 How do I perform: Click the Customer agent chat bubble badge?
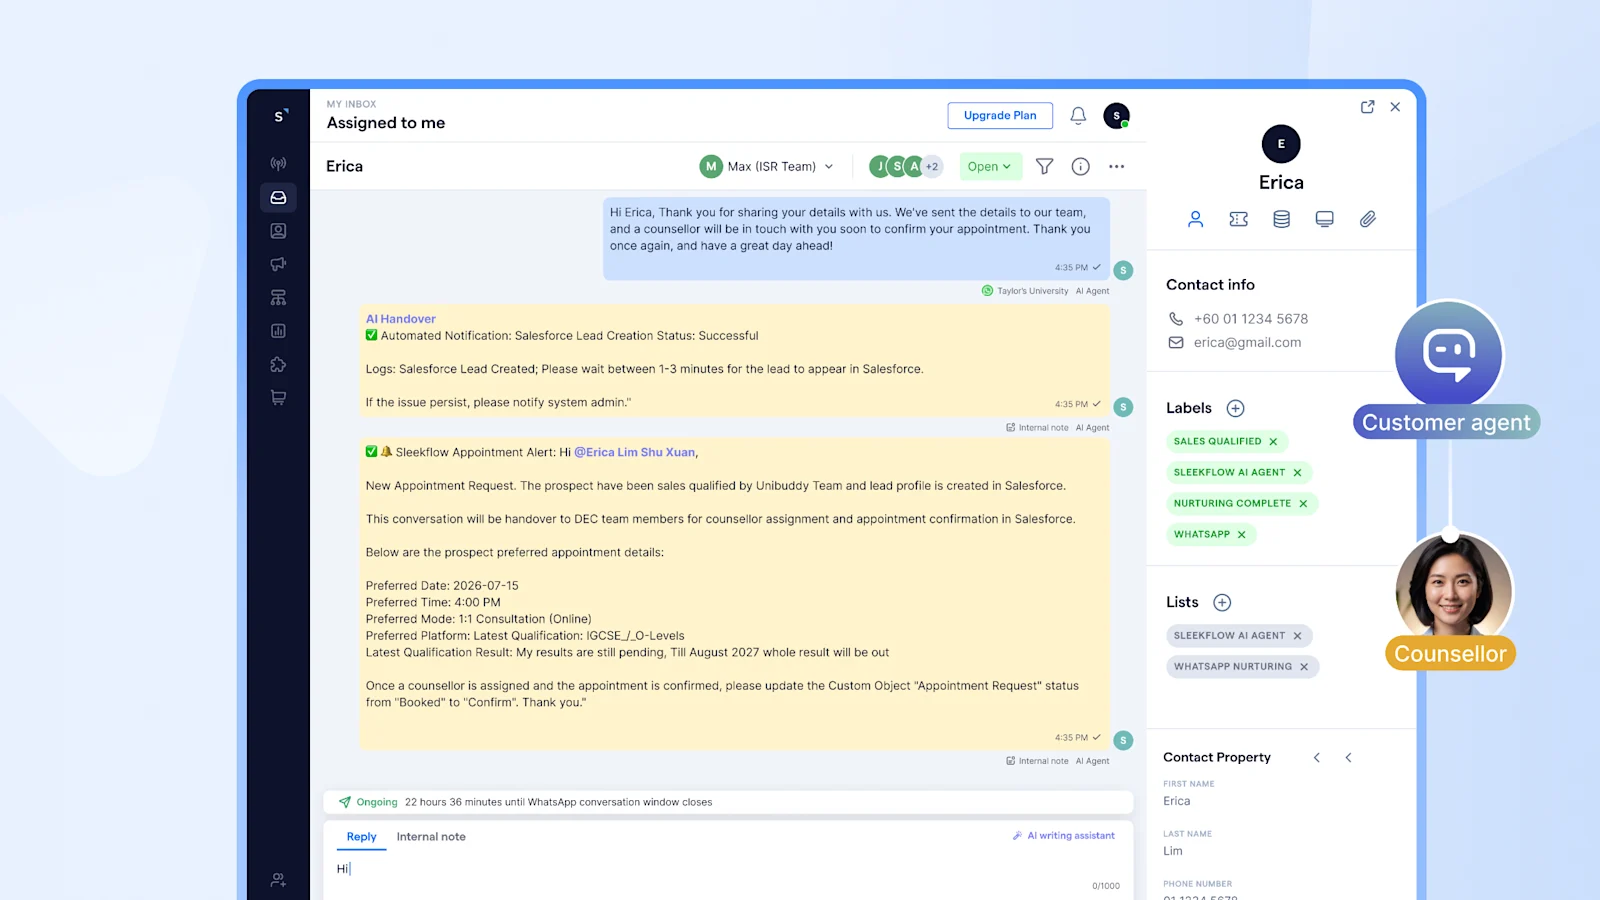click(x=1449, y=354)
